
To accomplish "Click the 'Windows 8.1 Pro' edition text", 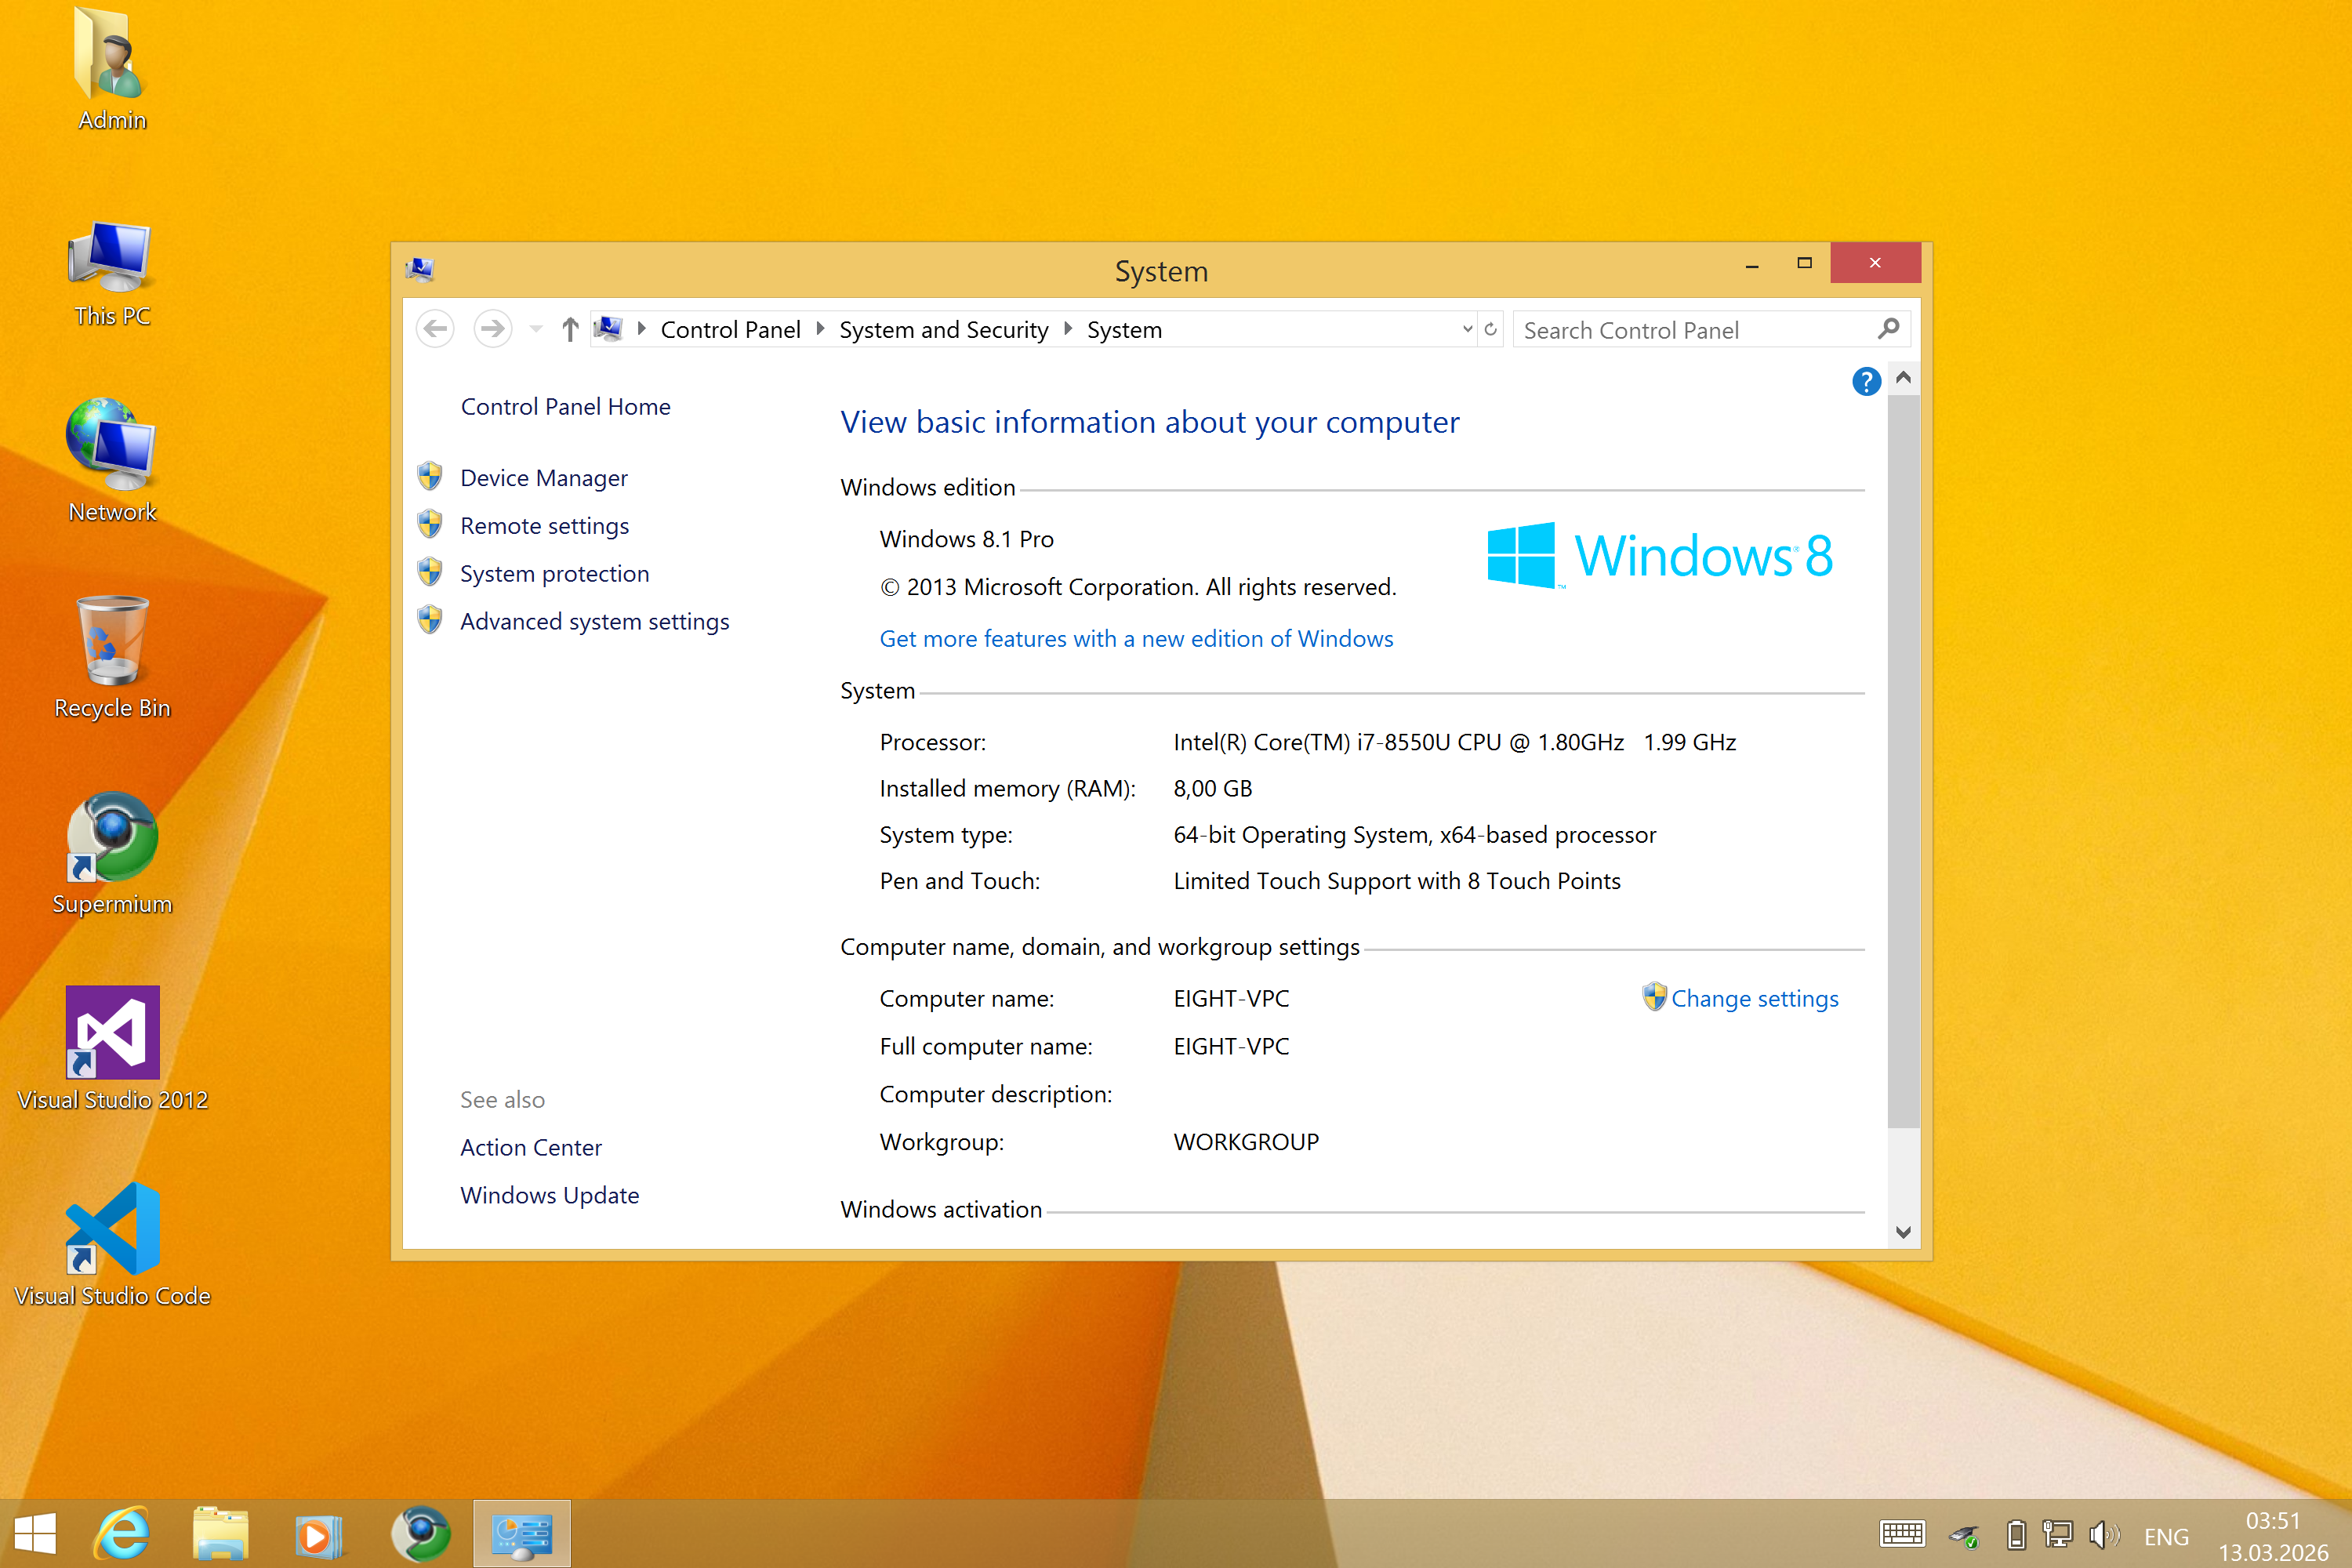I will [966, 539].
